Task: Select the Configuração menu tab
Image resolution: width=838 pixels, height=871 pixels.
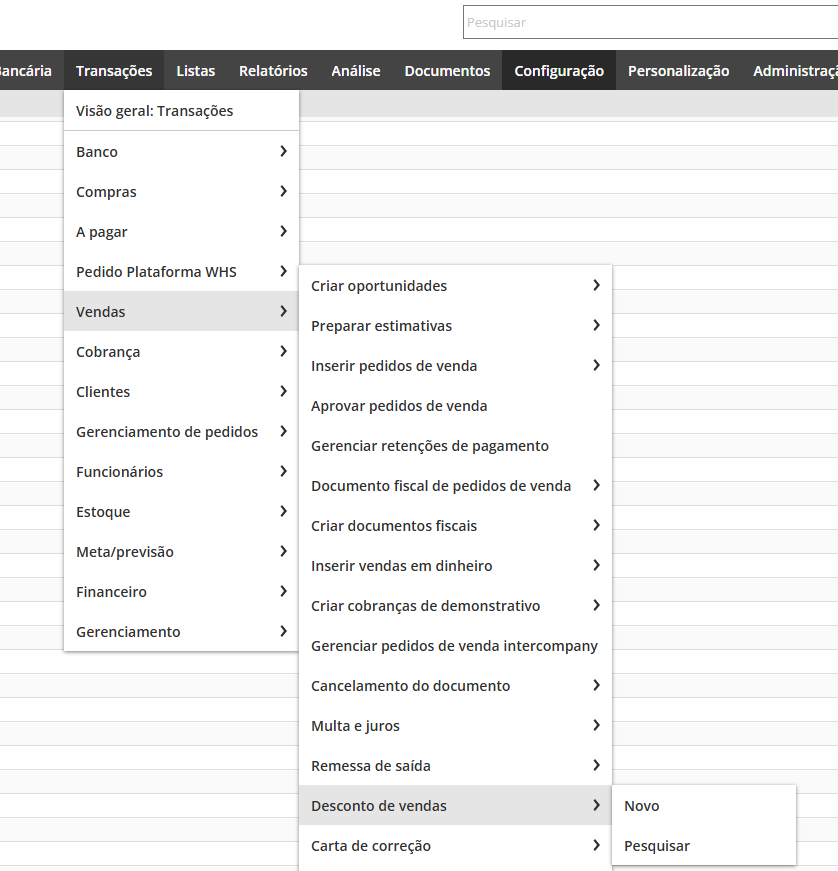Action: pyautogui.click(x=558, y=71)
